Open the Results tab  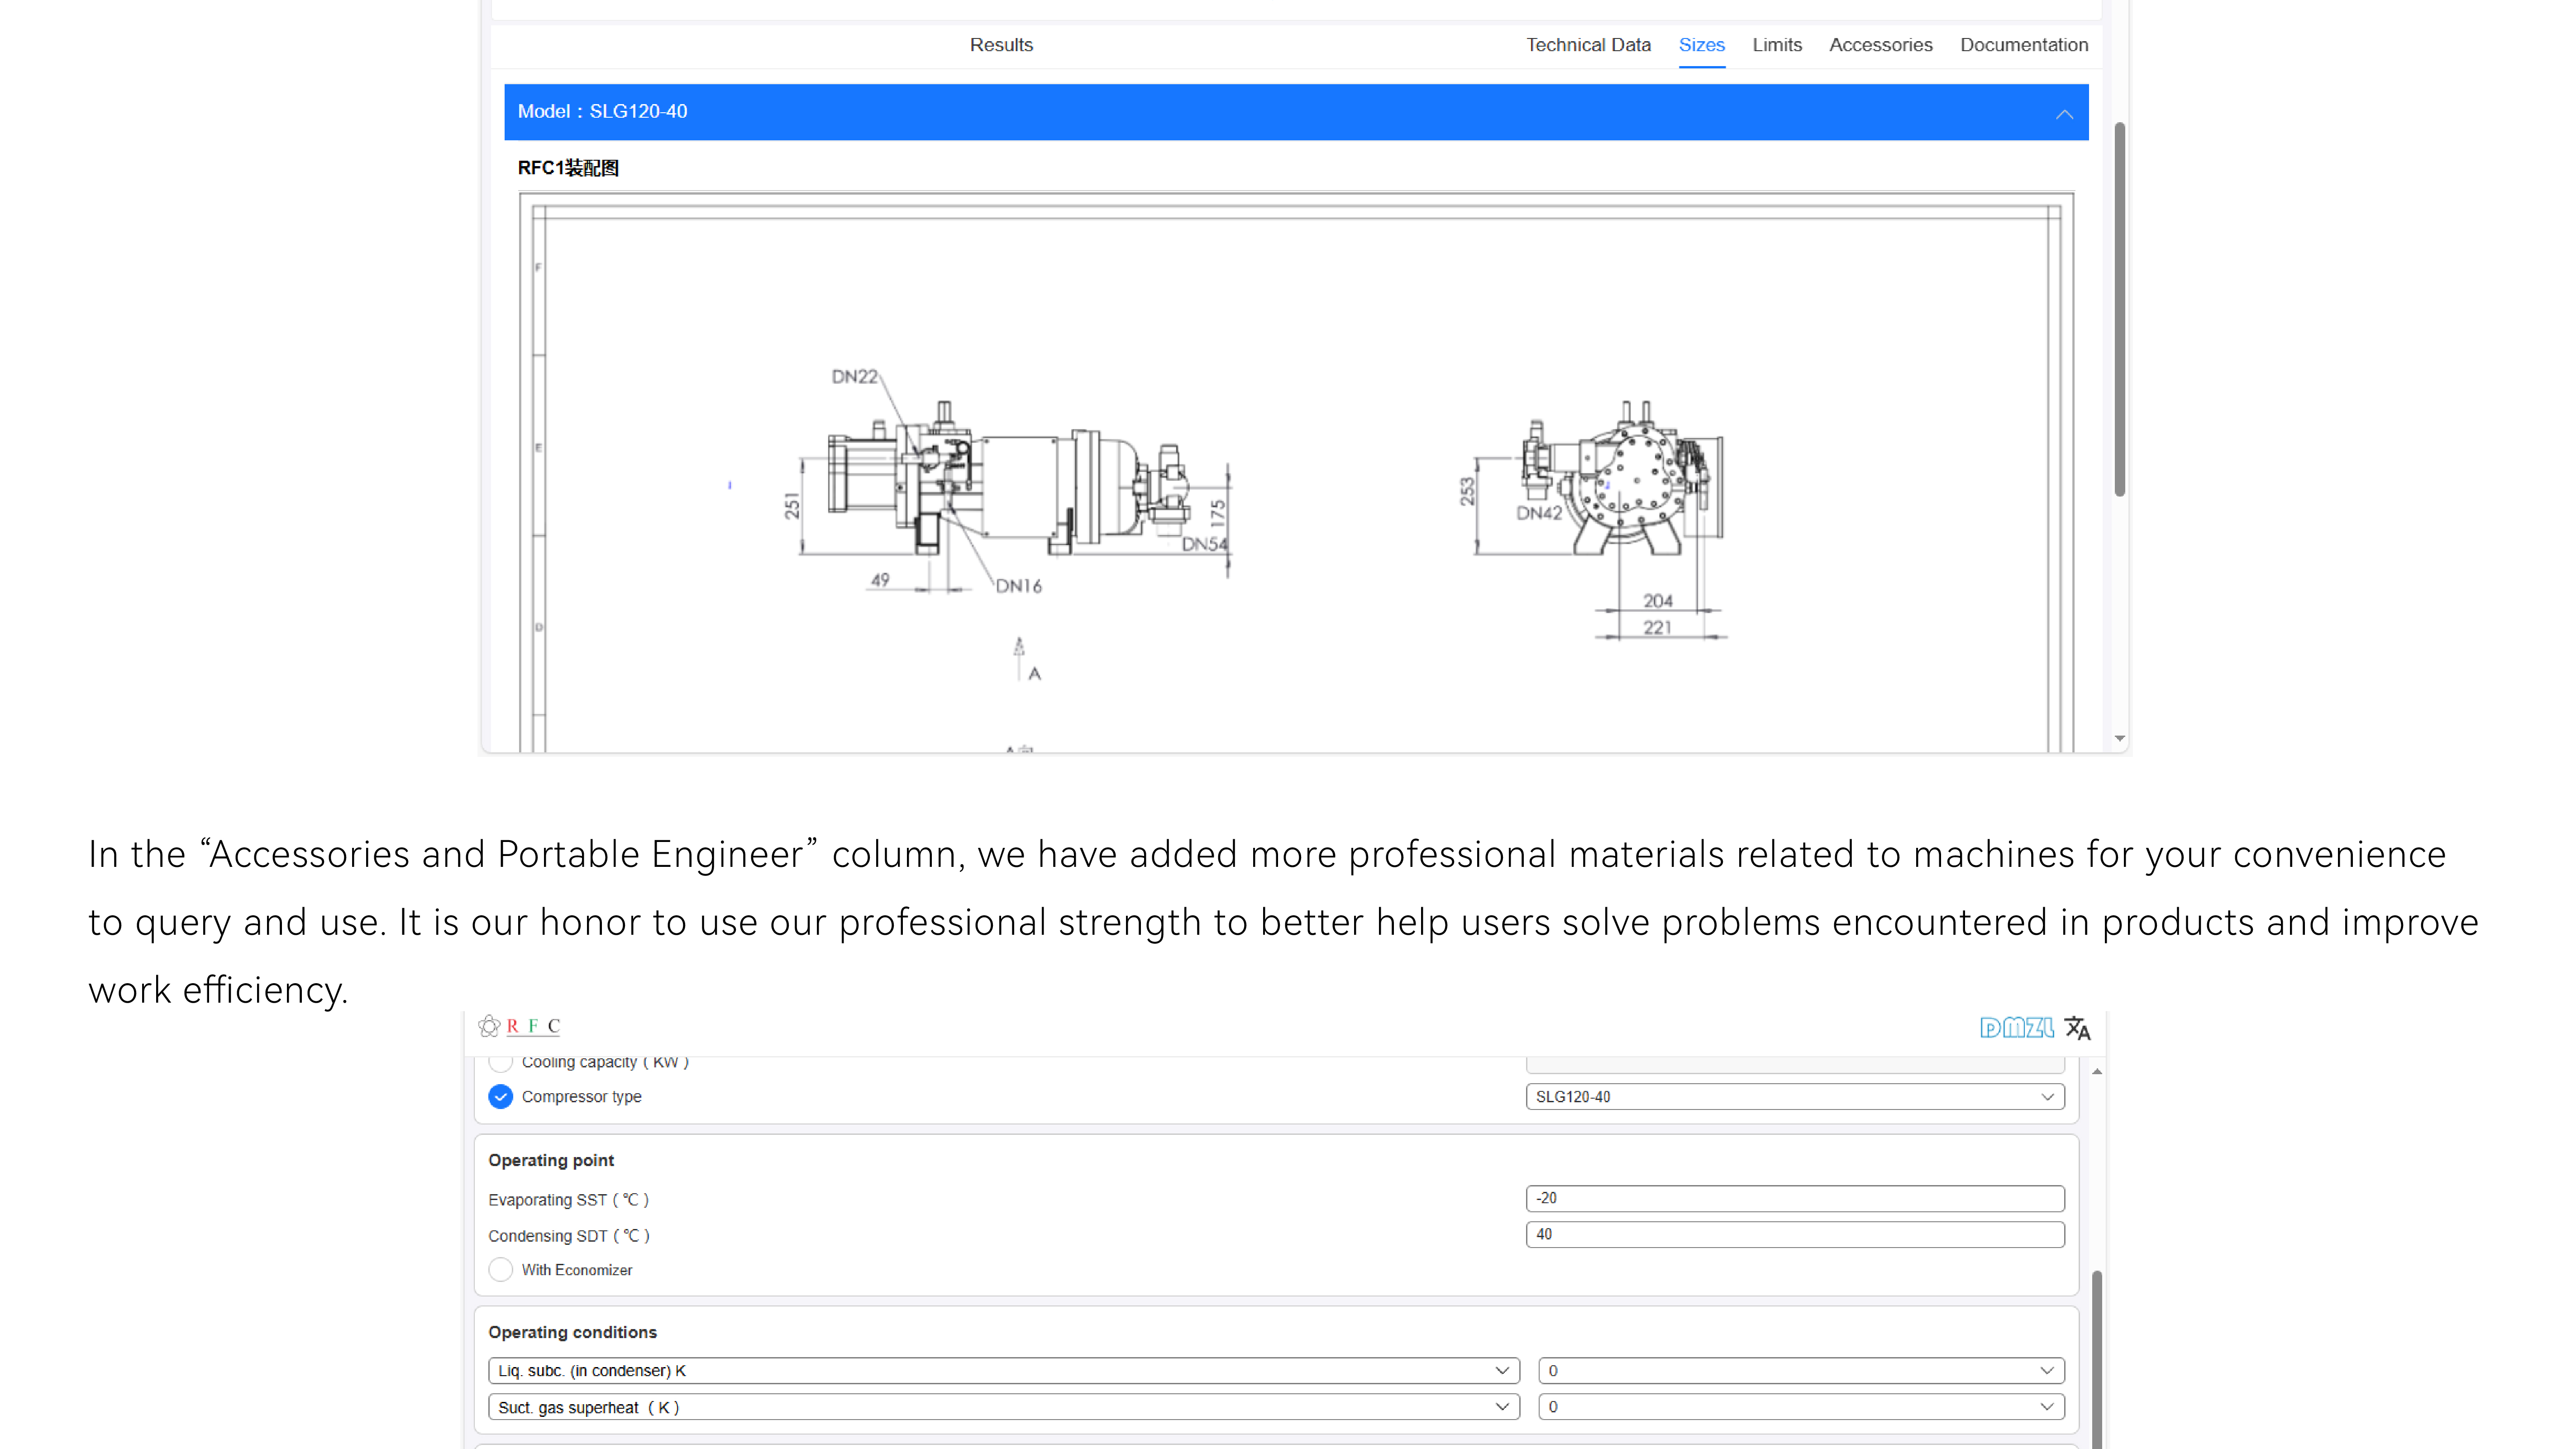1001,45
